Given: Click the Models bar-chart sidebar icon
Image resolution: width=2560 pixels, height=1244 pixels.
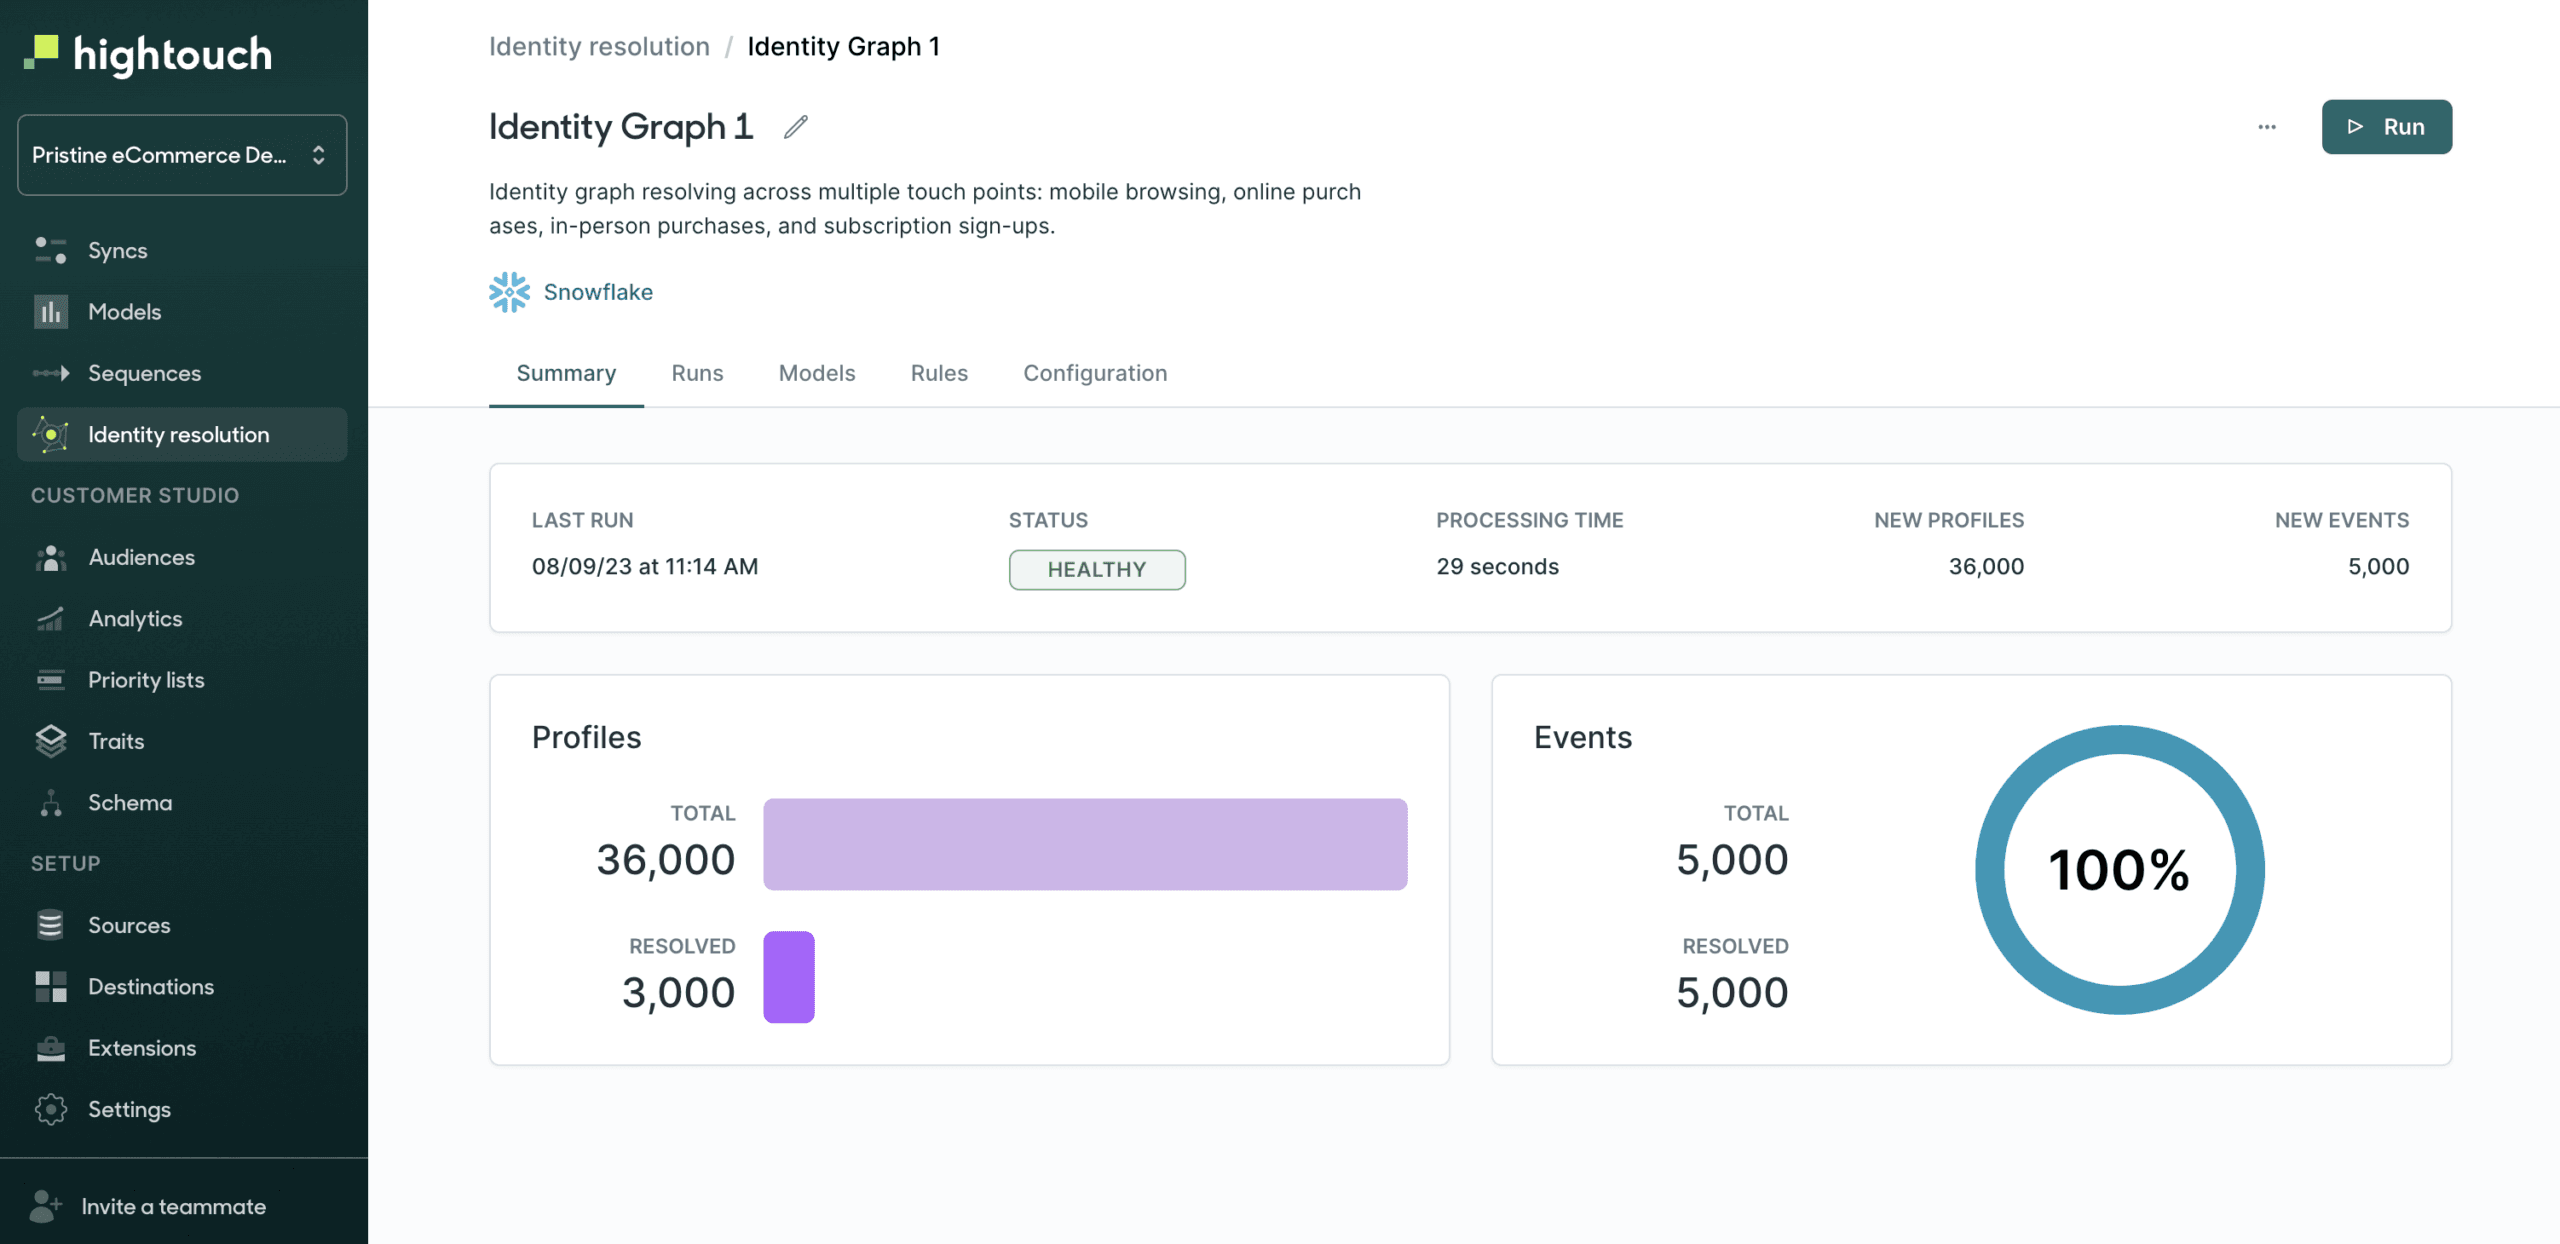Looking at the screenshot, I should pos(50,312).
